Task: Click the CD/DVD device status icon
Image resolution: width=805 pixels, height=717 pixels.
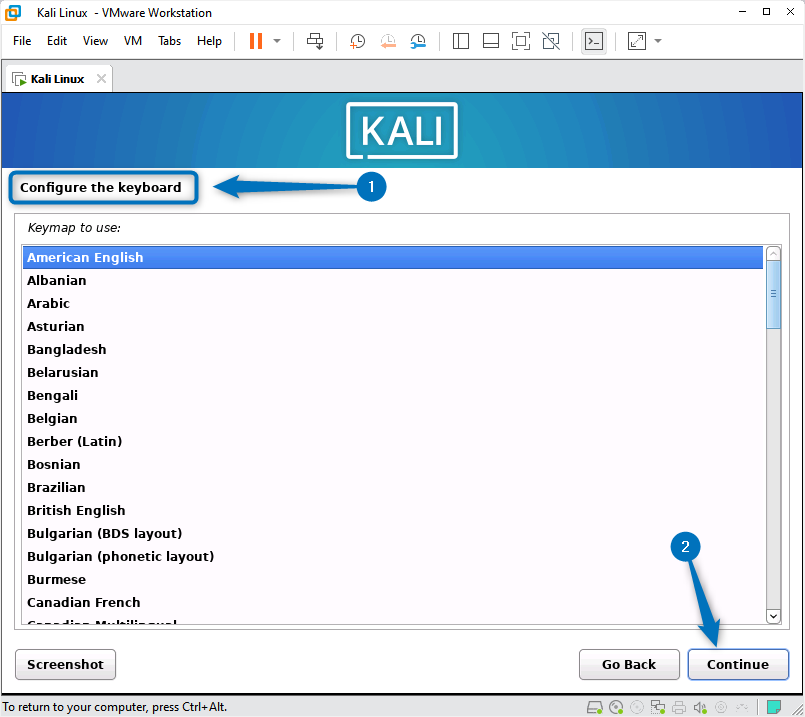Action: click(615, 706)
